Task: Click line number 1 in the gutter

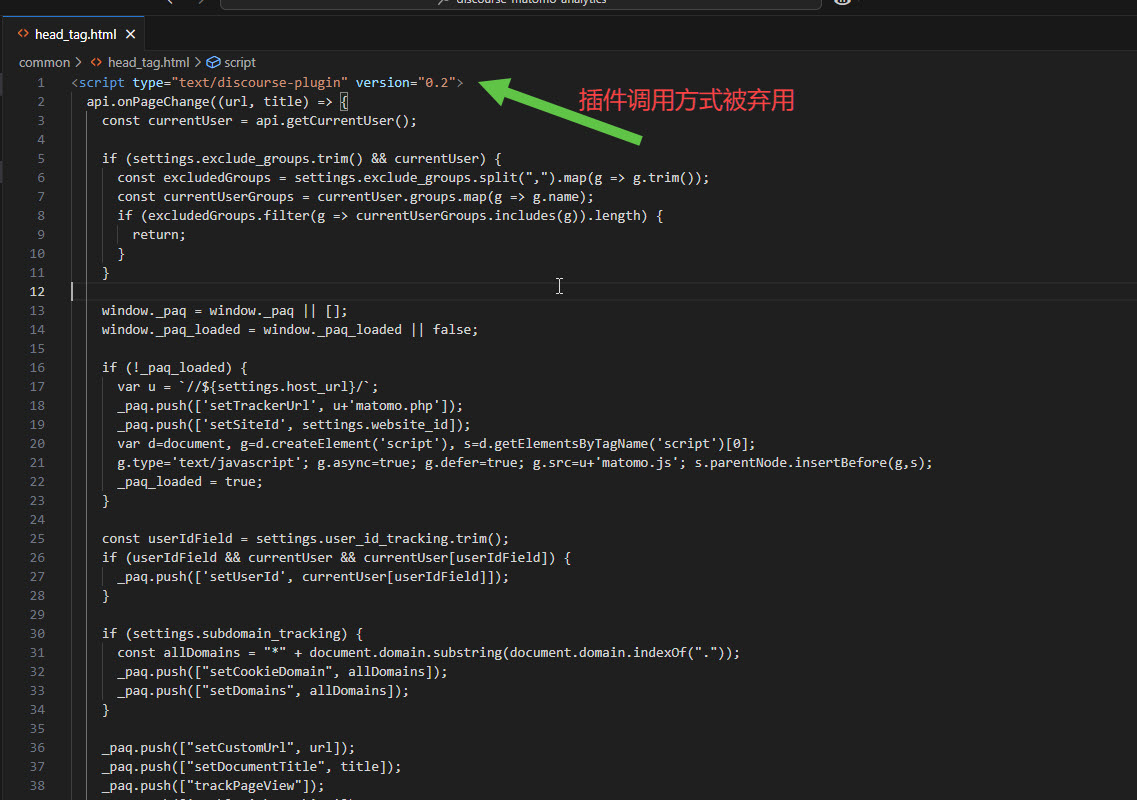Action: coord(41,83)
